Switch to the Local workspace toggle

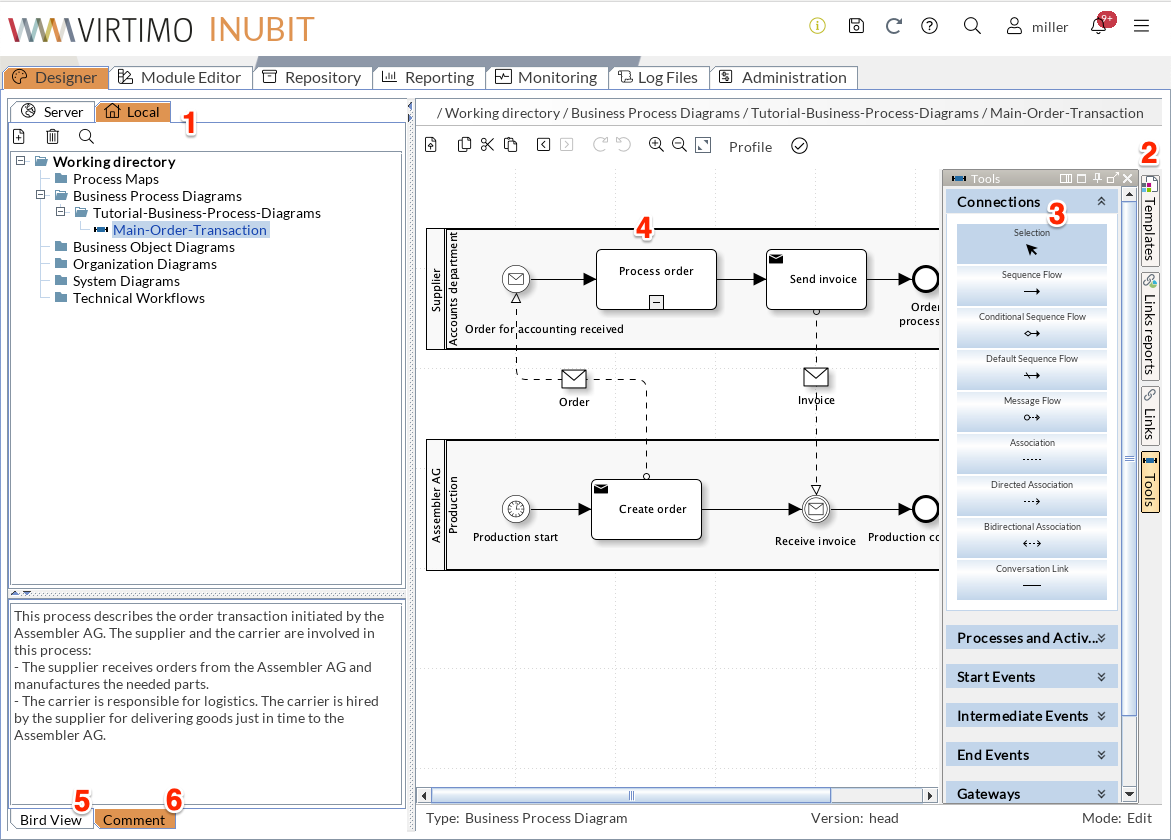tap(133, 111)
